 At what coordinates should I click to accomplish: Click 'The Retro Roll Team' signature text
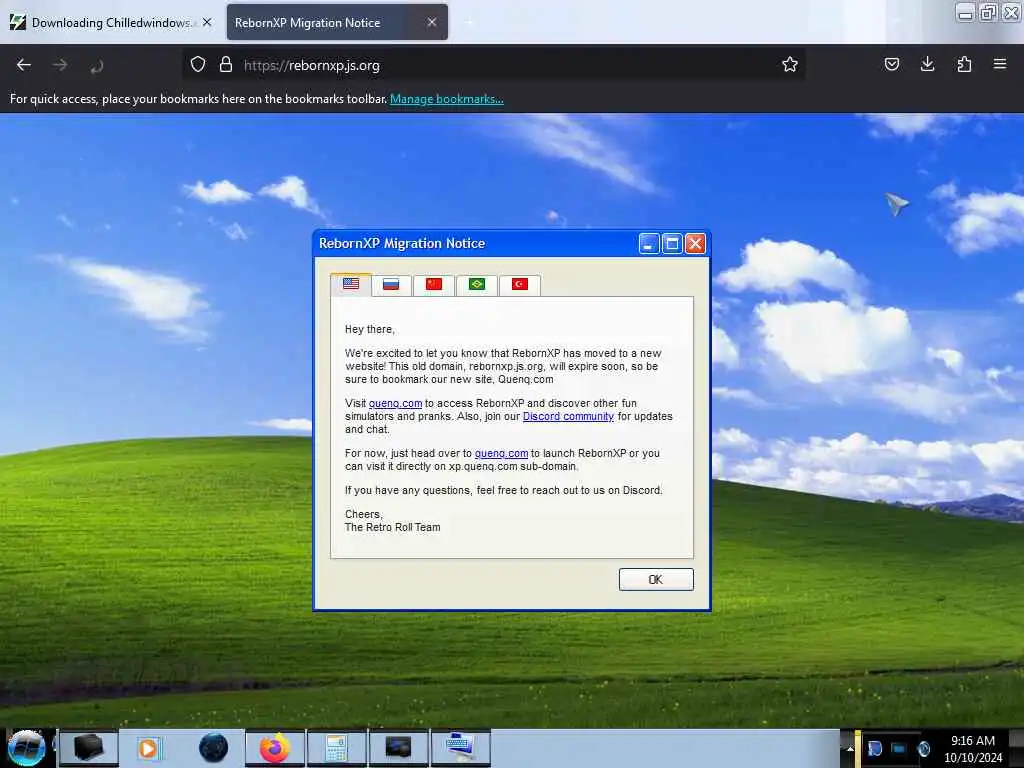[392, 527]
